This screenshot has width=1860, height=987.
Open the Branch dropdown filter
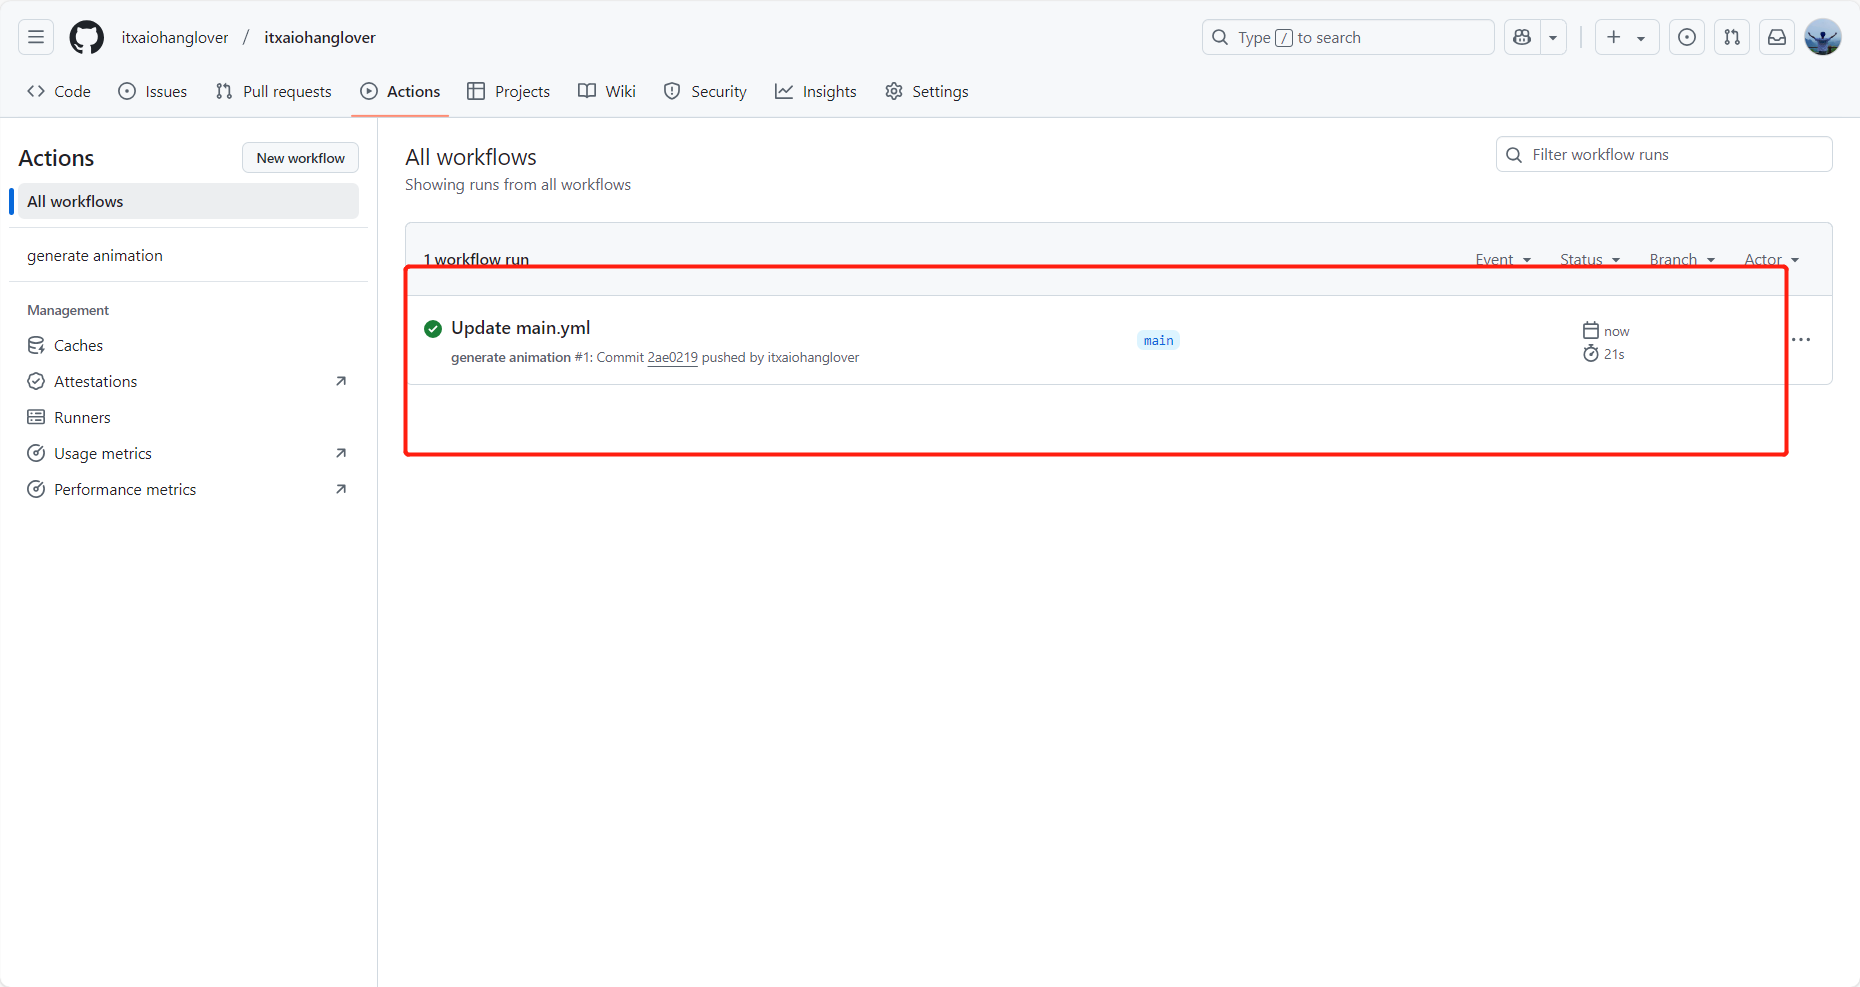click(x=1681, y=259)
